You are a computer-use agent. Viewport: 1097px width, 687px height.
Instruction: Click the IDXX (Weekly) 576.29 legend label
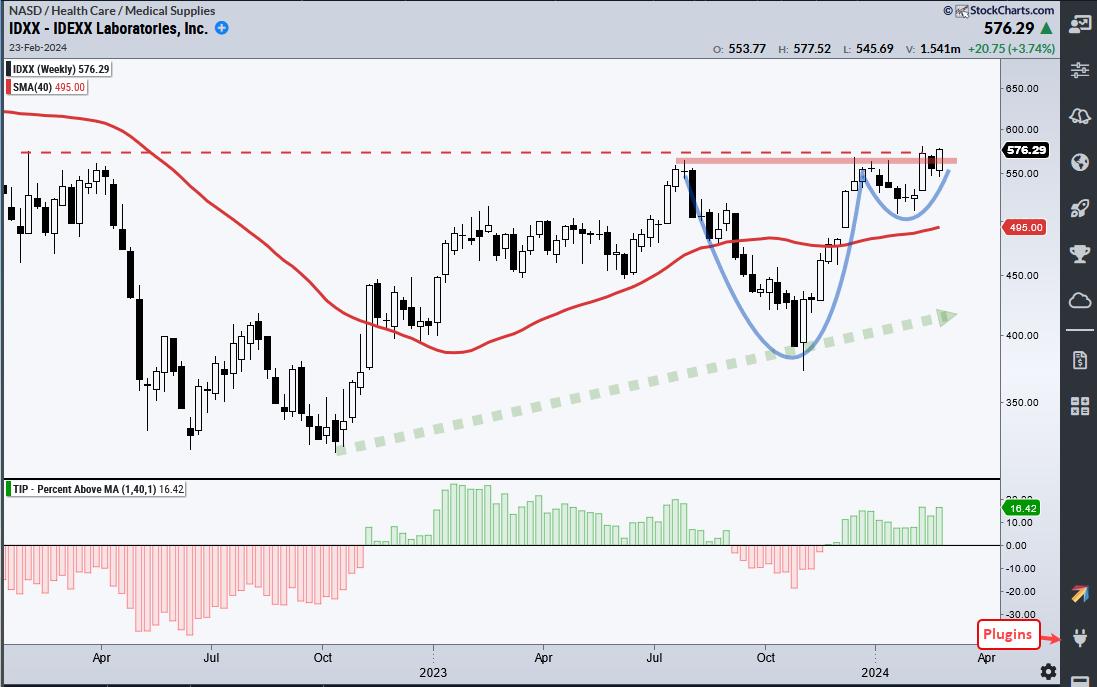click(58, 69)
